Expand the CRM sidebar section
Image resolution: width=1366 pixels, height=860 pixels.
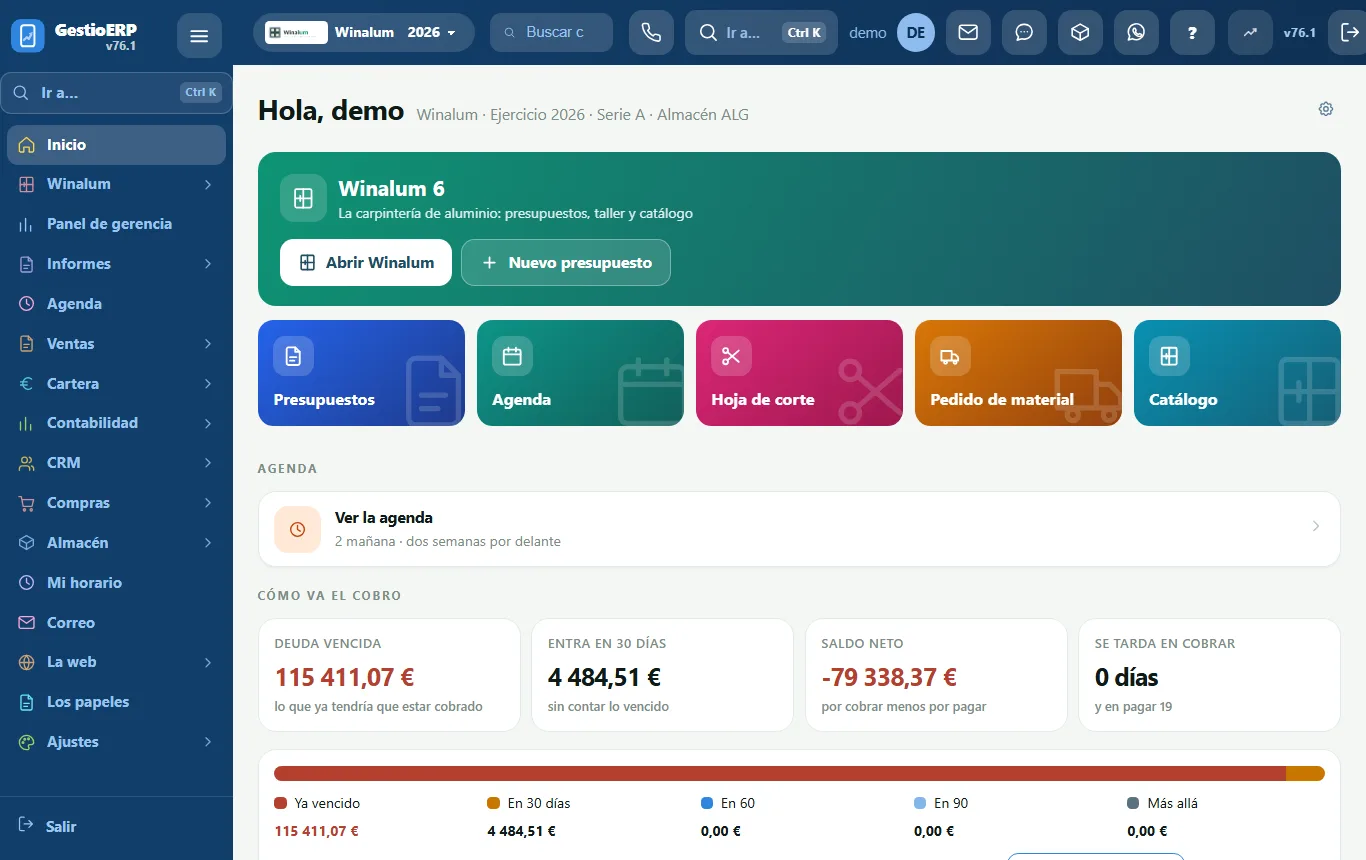[116, 463]
